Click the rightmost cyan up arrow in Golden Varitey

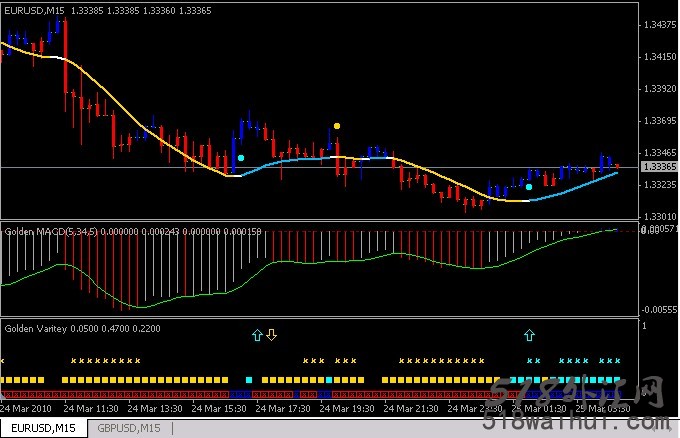coord(529,335)
